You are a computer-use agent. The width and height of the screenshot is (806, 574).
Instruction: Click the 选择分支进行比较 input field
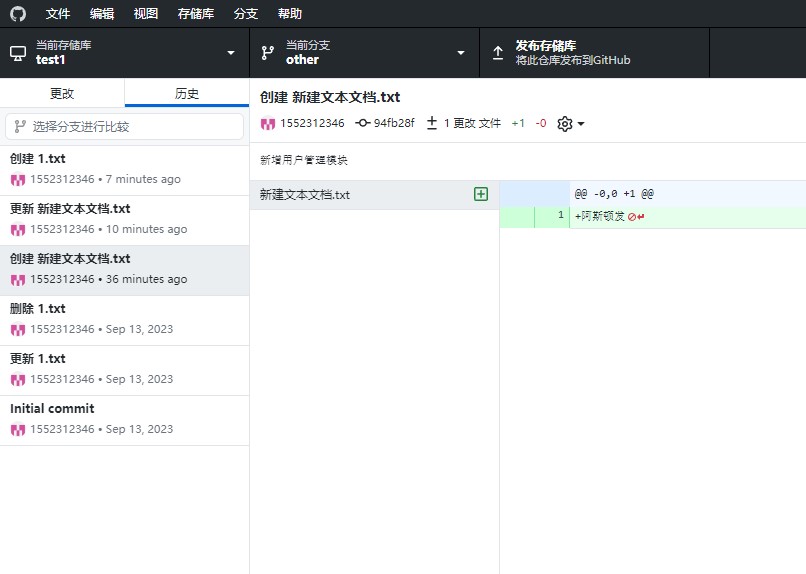click(x=125, y=126)
